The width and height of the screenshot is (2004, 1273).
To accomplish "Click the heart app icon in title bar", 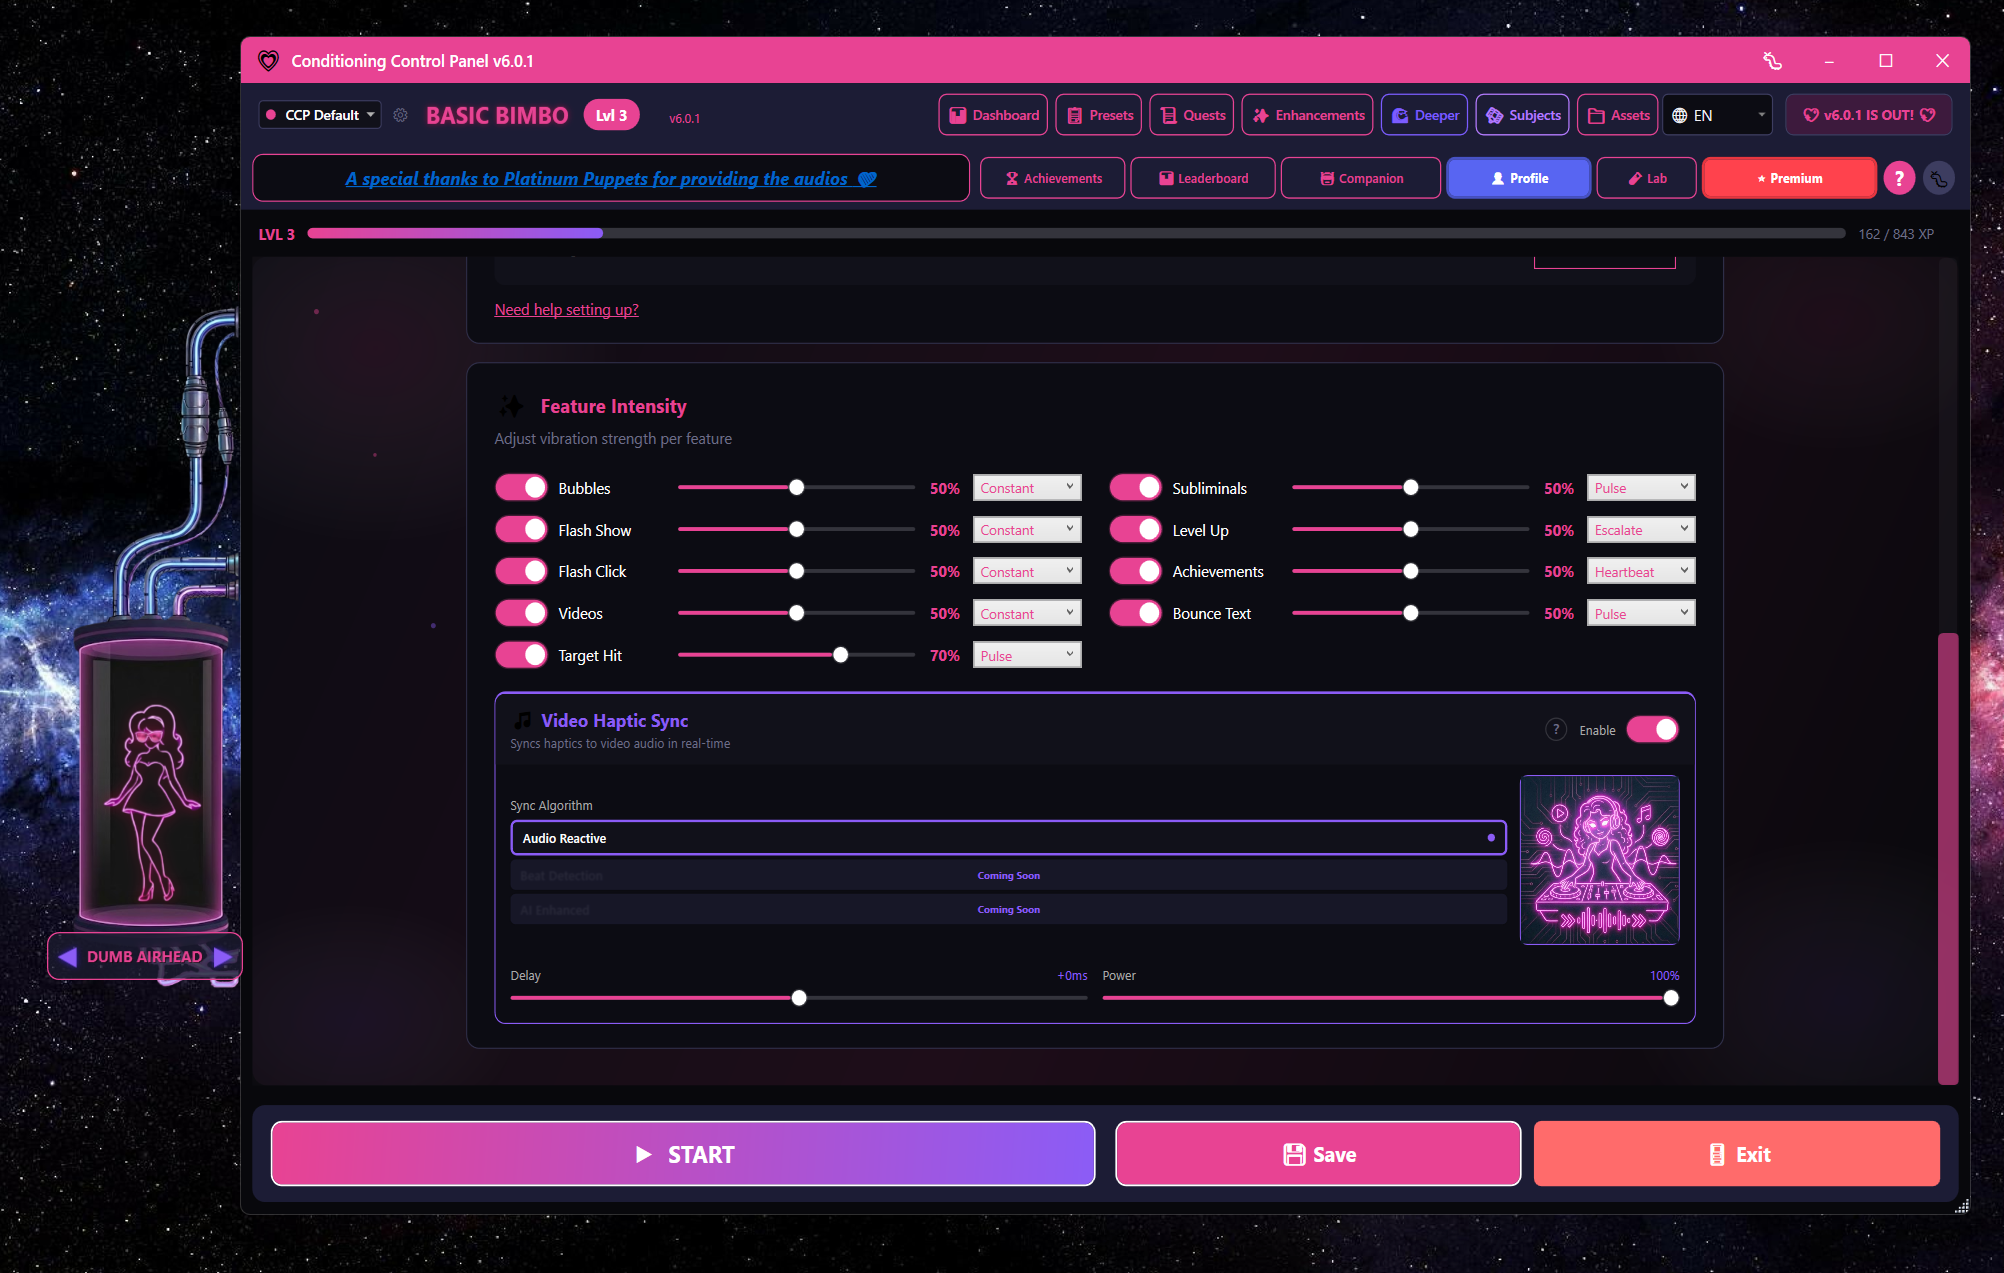I will point(268,61).
